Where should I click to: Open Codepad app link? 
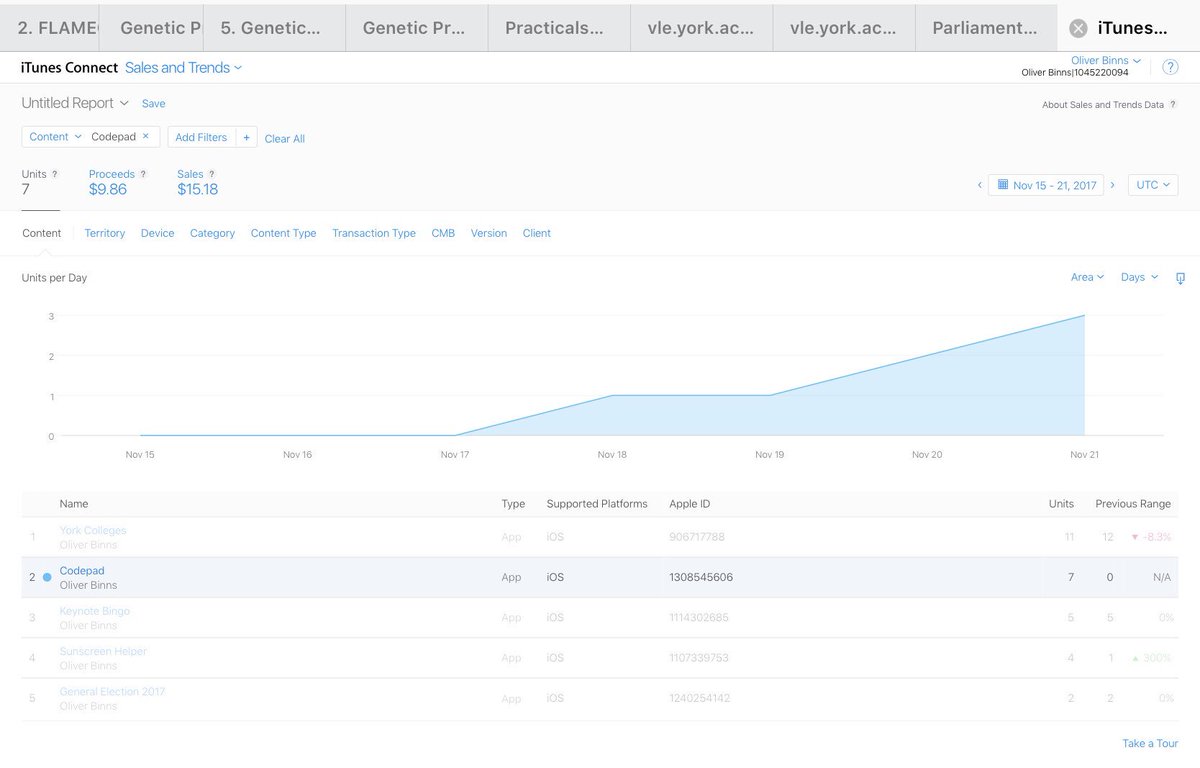pos(82,570)
